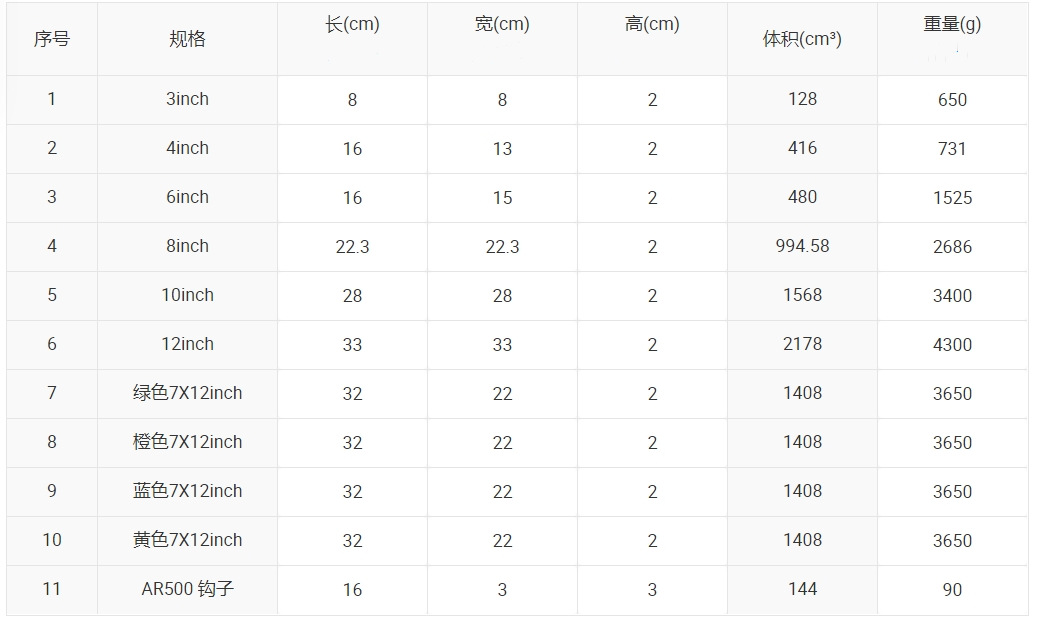Click the 蓝色7X12inch cell
Screen dimensions: 1041x624
coord(187,491)
